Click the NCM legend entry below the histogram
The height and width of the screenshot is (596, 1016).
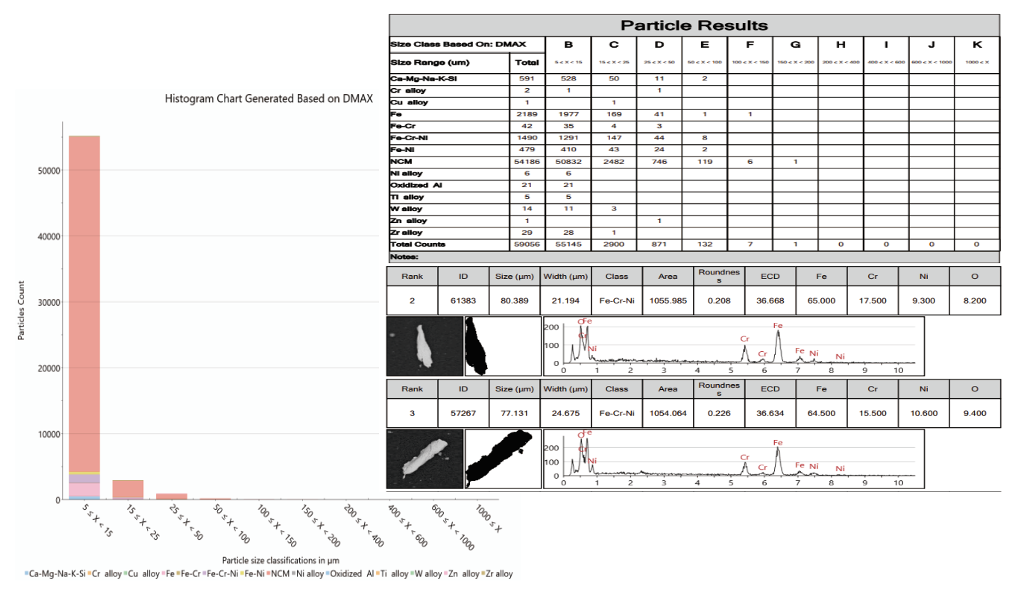(279, 574)
